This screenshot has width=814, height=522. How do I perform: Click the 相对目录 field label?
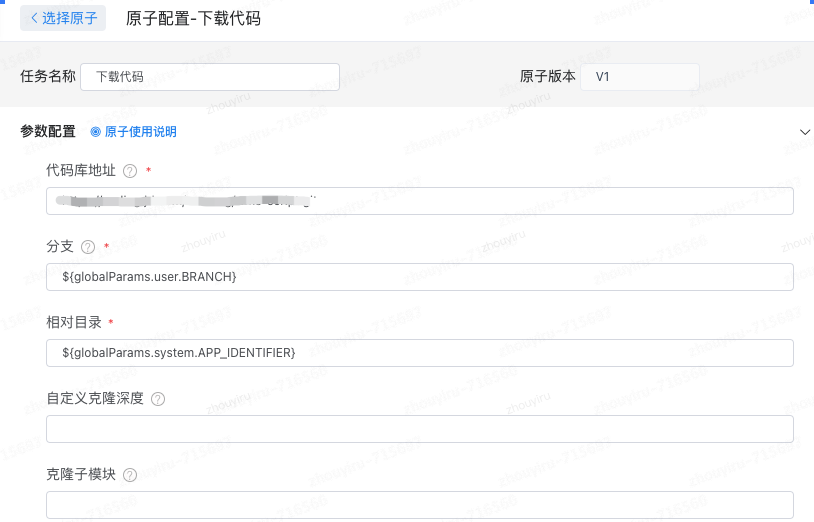tap(74, 323)
